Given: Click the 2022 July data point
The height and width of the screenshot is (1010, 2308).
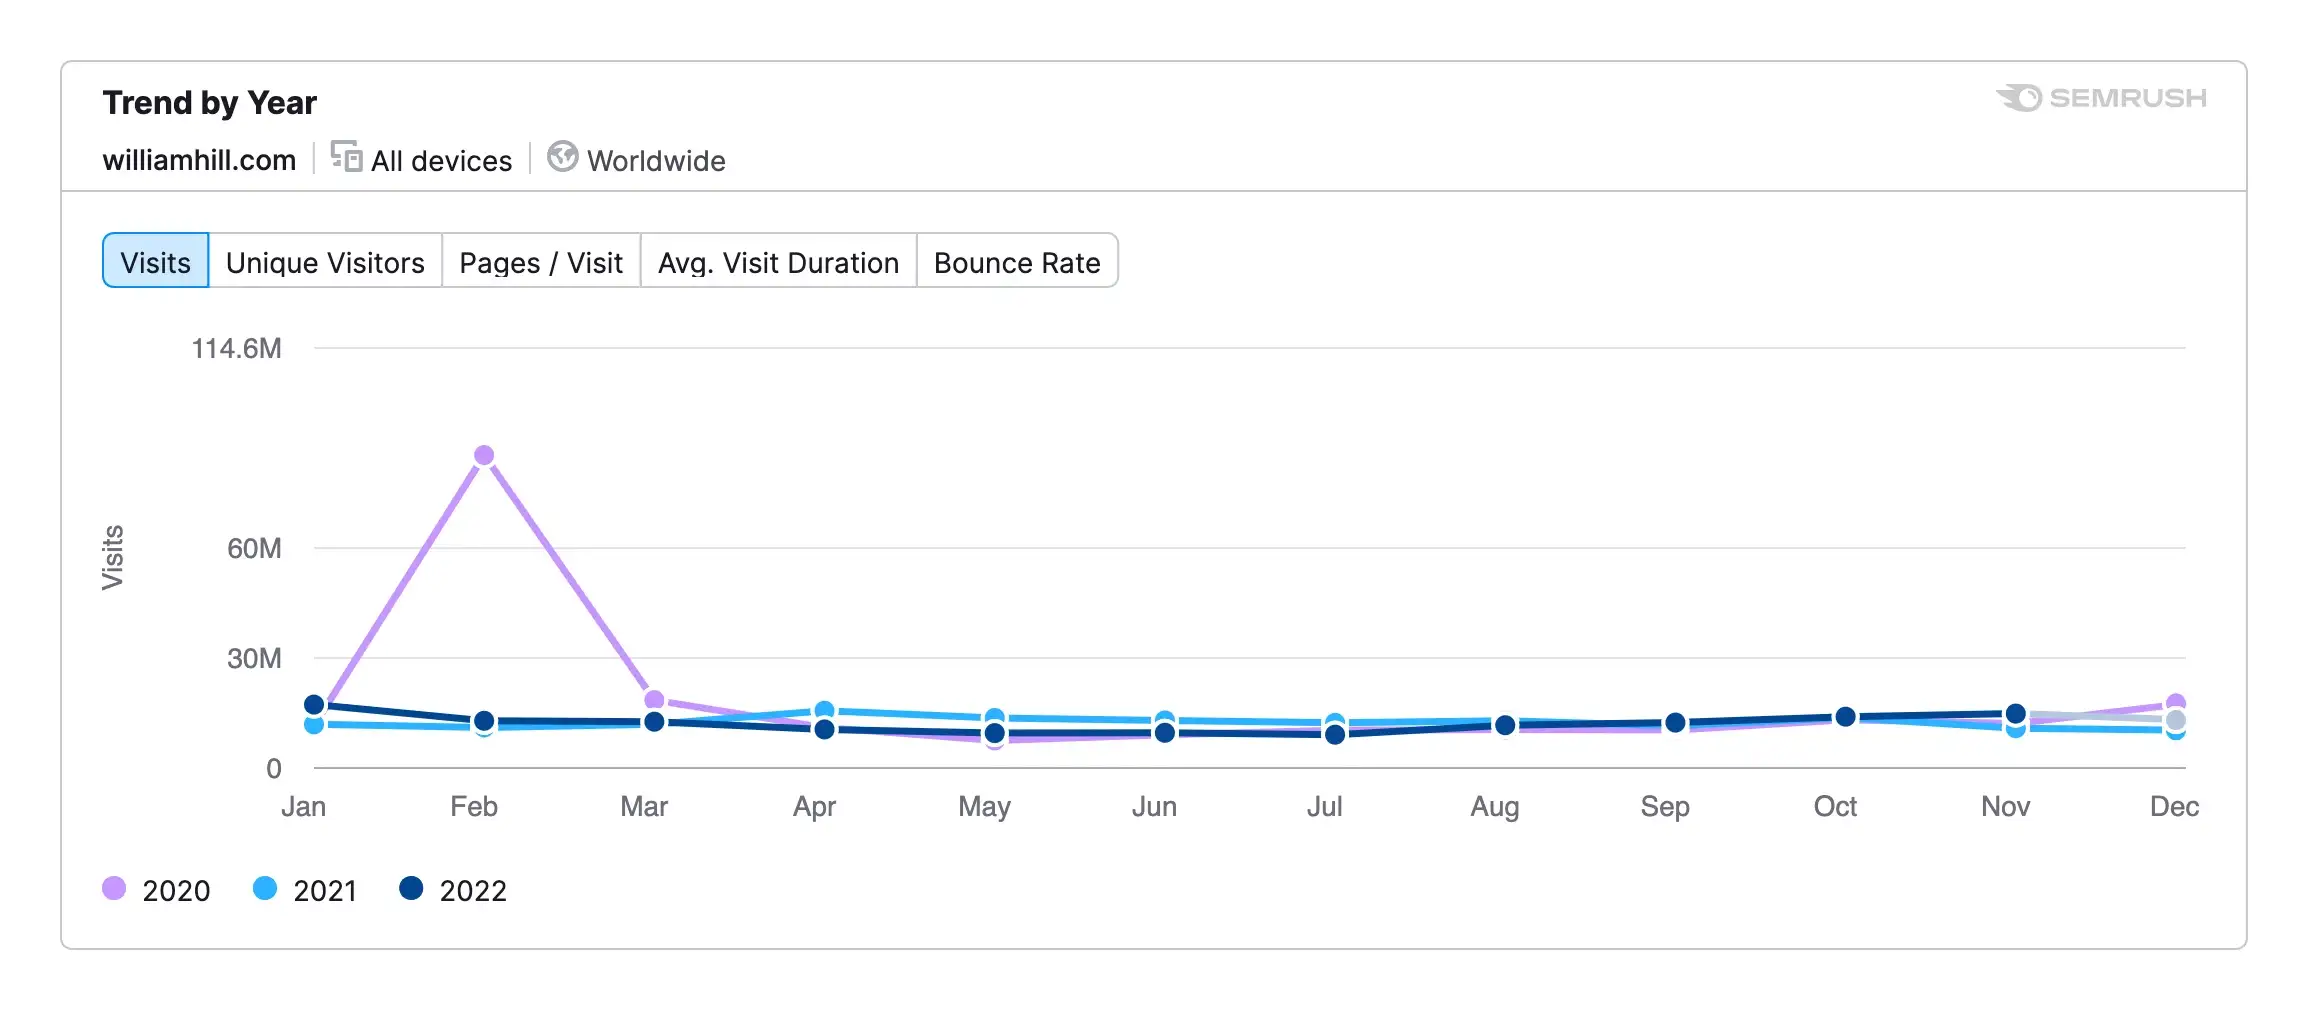Looking at the screenshot, I should [x=1335, y=735].
